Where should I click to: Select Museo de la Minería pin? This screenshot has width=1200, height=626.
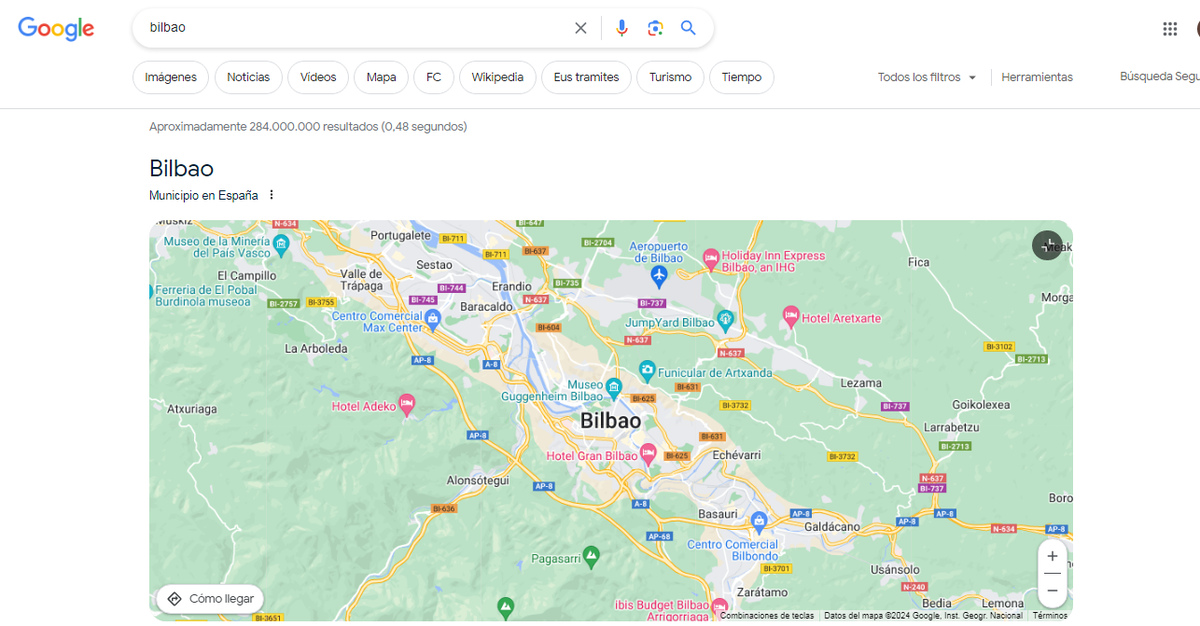(282, 243)
